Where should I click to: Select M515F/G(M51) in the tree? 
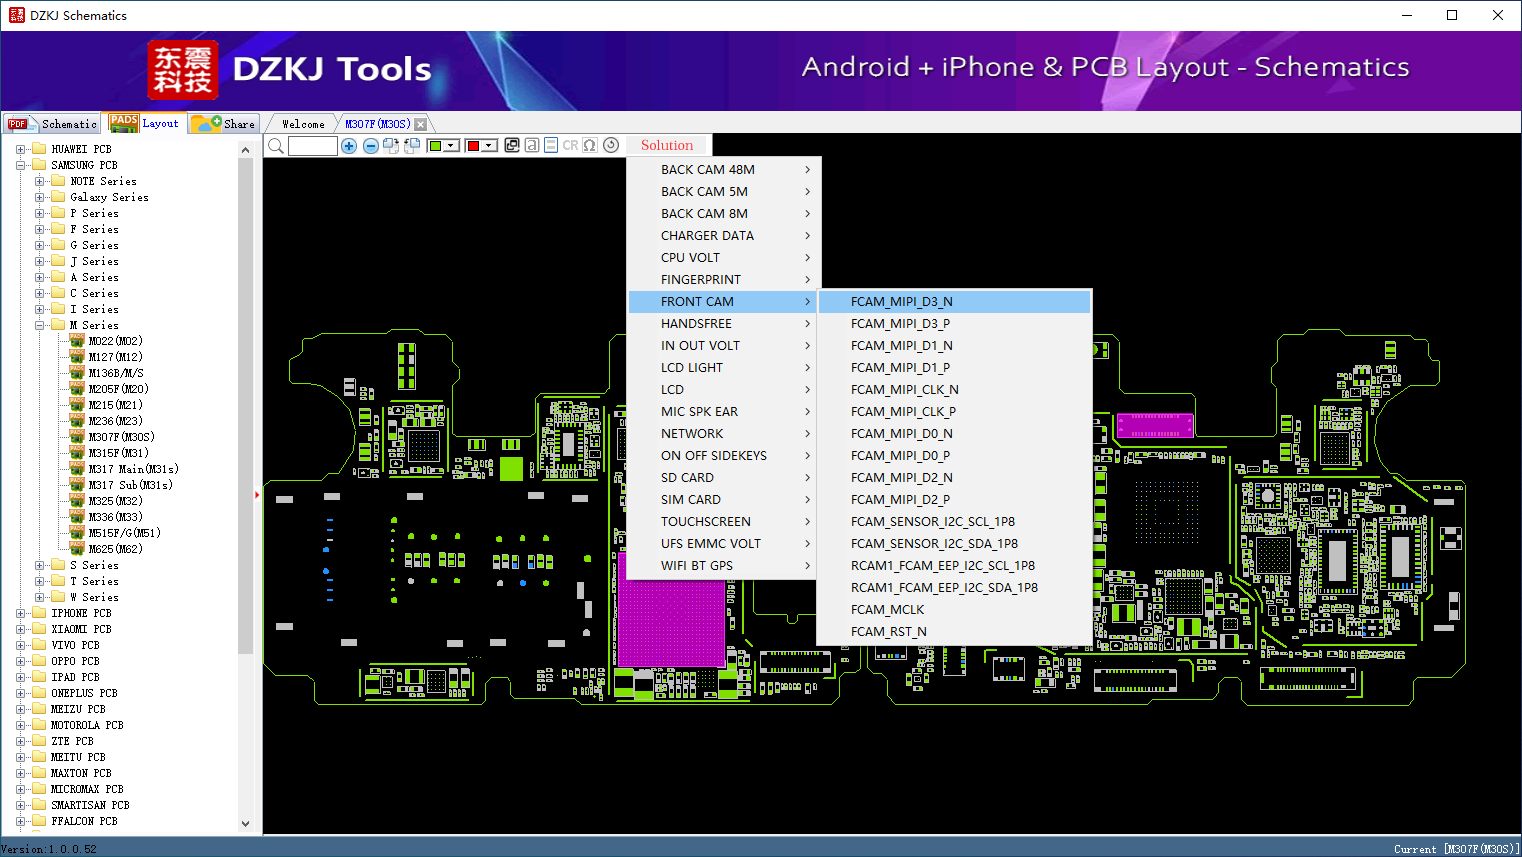tap(124, 533)
